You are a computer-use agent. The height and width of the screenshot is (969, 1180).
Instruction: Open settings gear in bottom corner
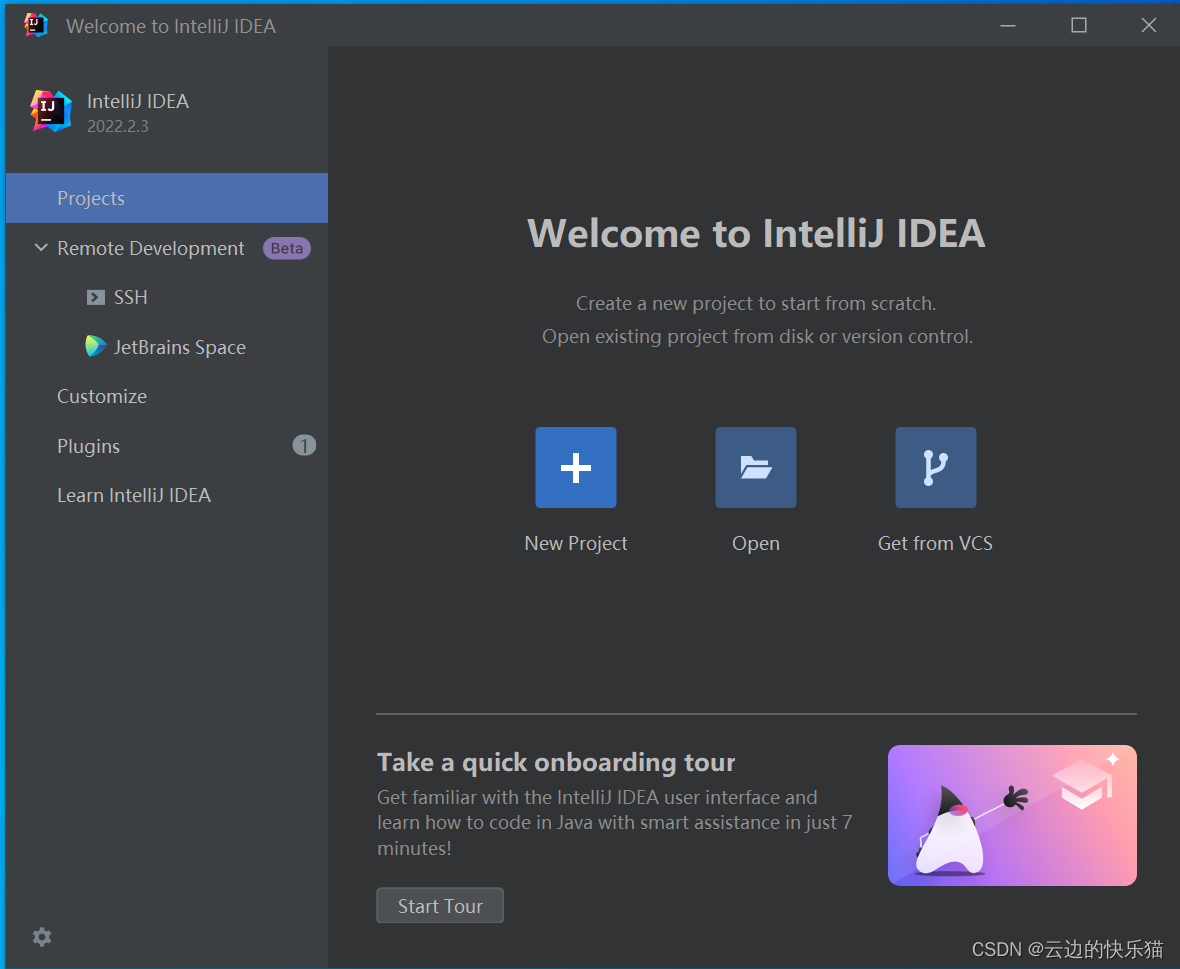point(42,937)
